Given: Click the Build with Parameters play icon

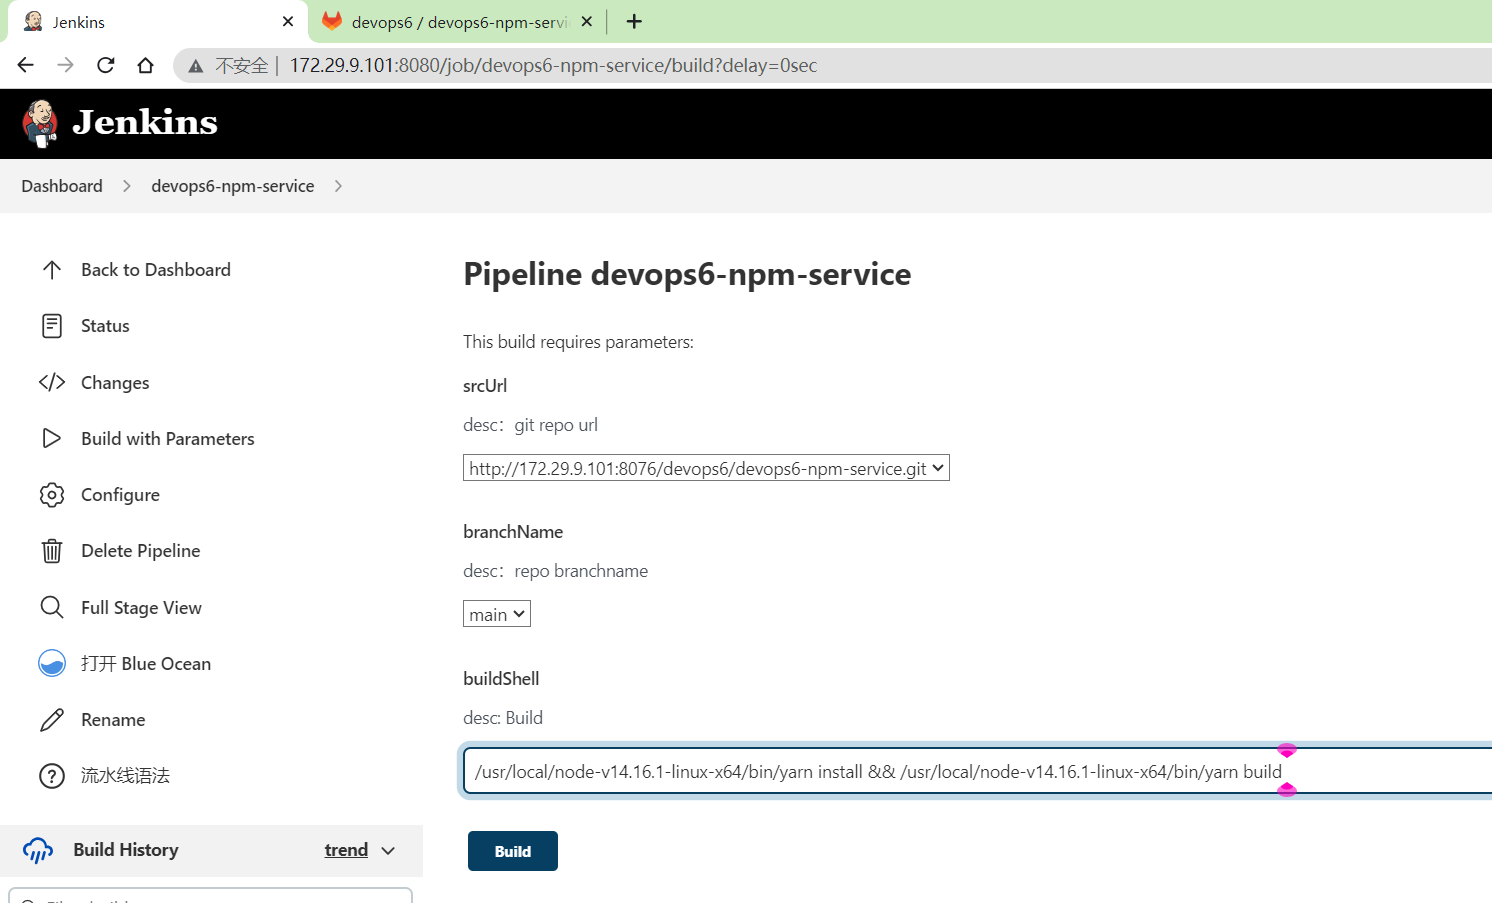Looking at the screenshot, I should (x=52, y=438).
